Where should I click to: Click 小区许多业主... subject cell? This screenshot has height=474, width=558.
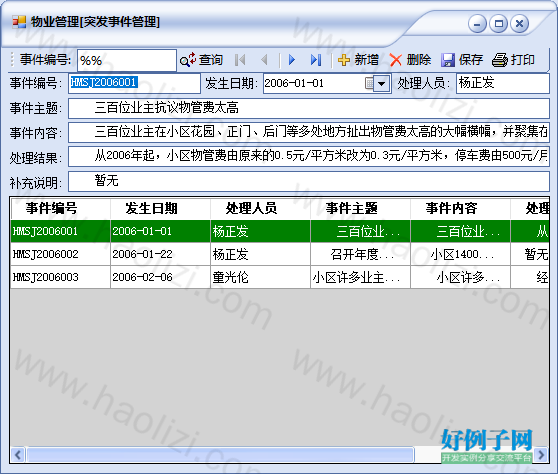pyautogui.click(x=360, y=277)
